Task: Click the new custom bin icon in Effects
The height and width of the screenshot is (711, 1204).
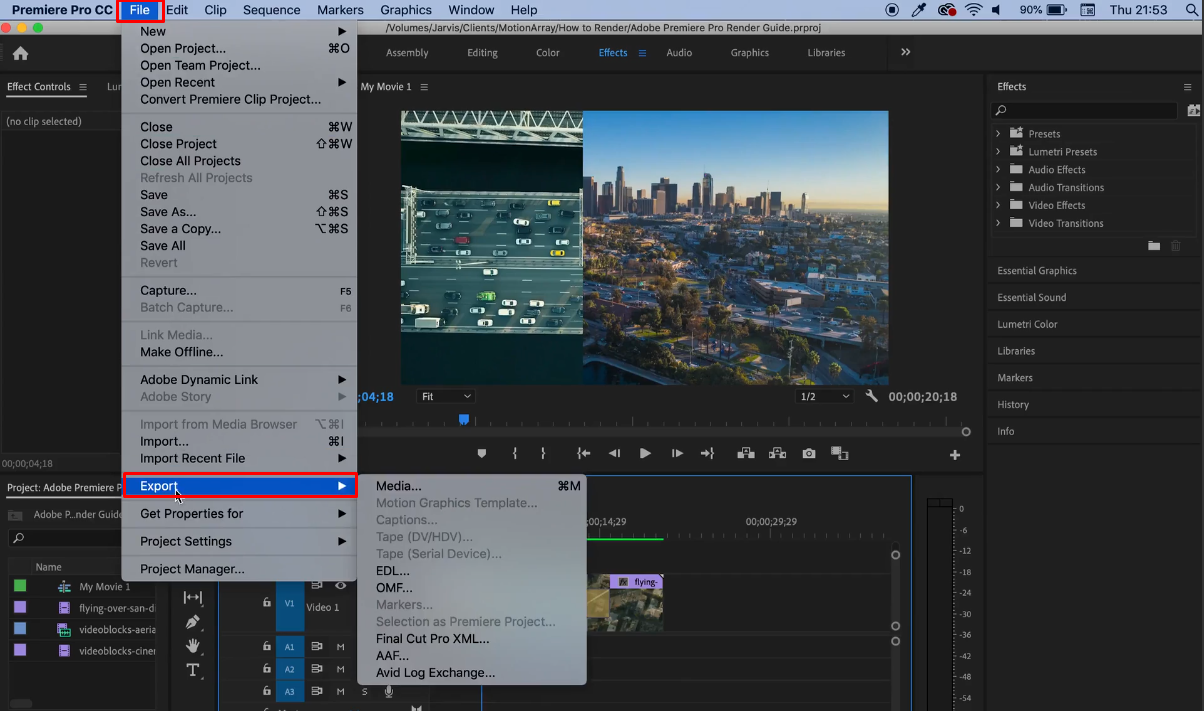Action: coord(1154,245)
